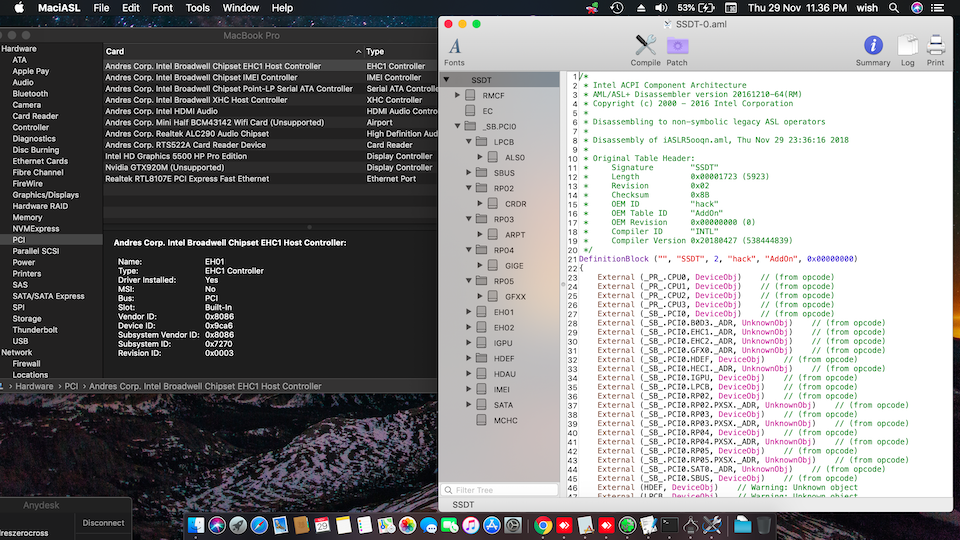The width and height of the screenshot is (960, 540).
Task: Open Launchpad from the Dock
Action: 238,525
